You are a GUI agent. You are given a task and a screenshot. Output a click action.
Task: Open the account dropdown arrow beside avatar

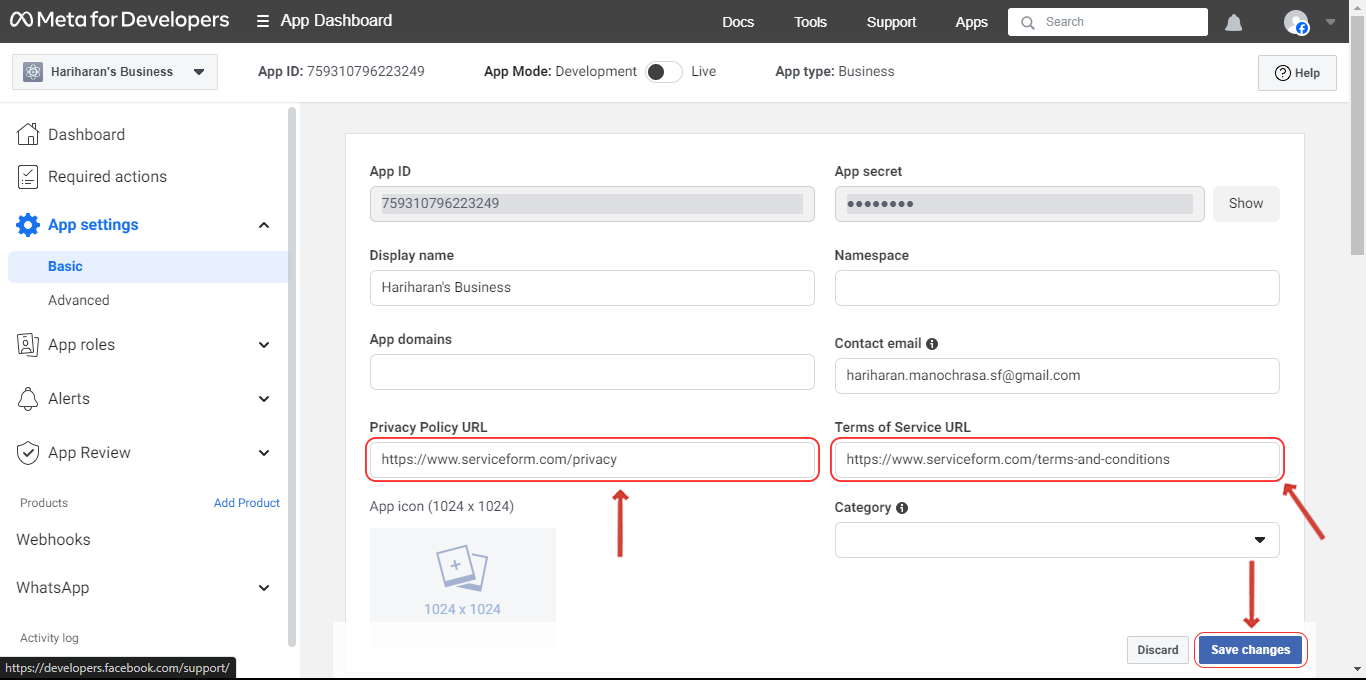pos(1330,21)
